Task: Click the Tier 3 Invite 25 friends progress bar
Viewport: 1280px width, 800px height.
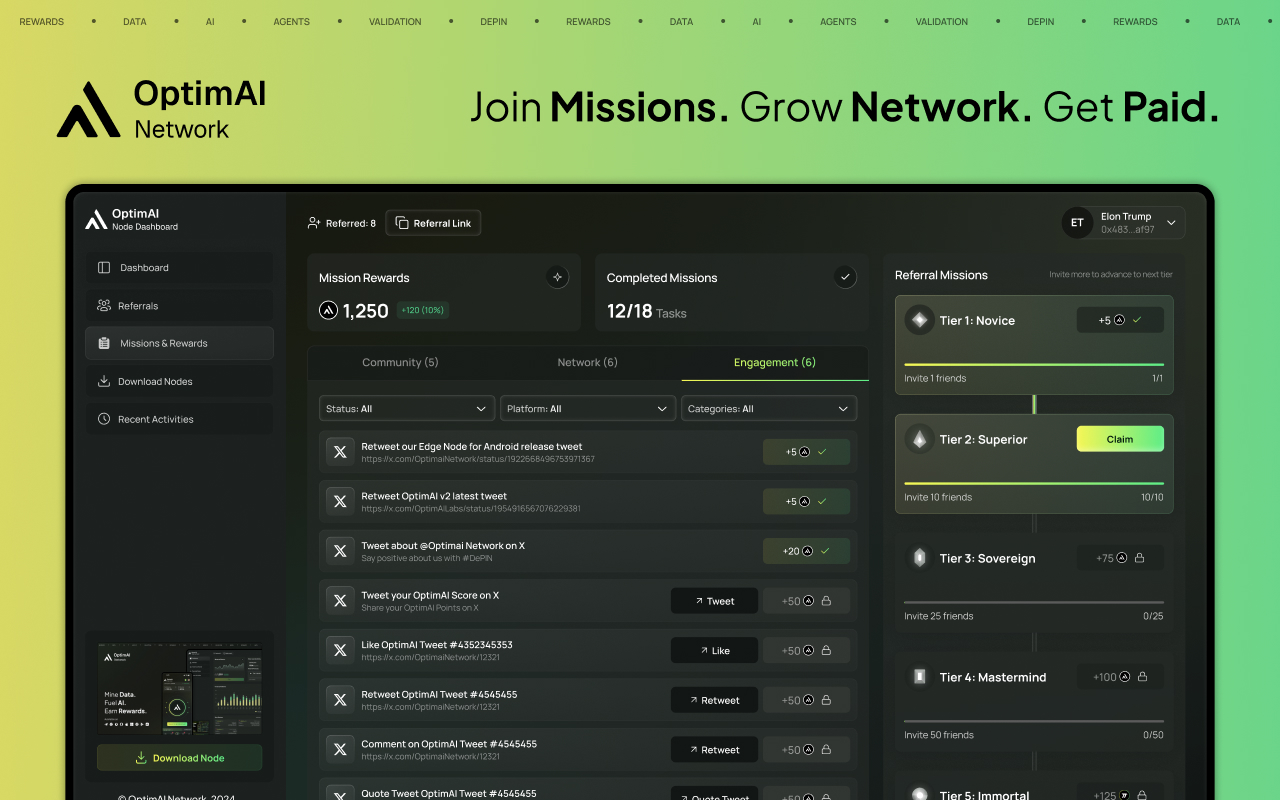Action: (1034, 602)
